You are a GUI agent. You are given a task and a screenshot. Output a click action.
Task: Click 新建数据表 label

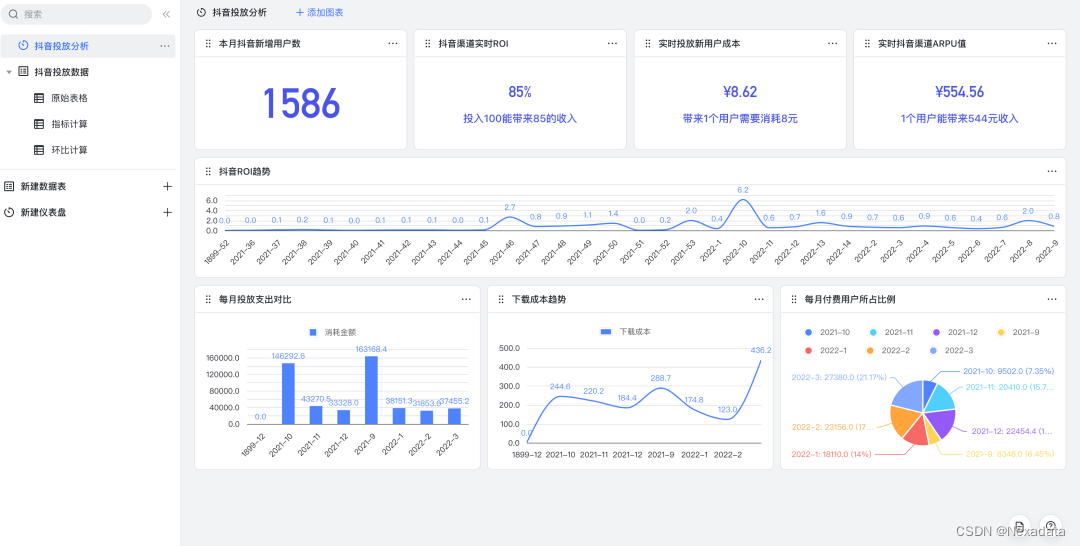(43, 186)
